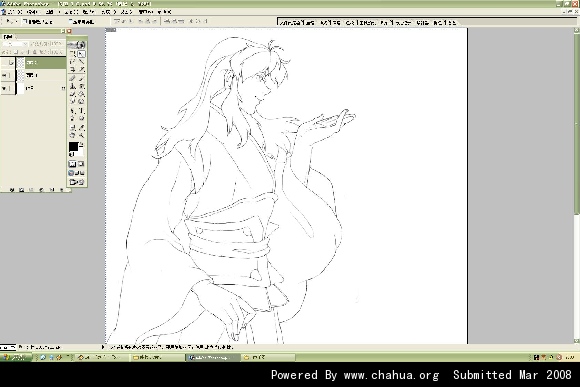Switch to Quick Mask mode

pos(81,164)
